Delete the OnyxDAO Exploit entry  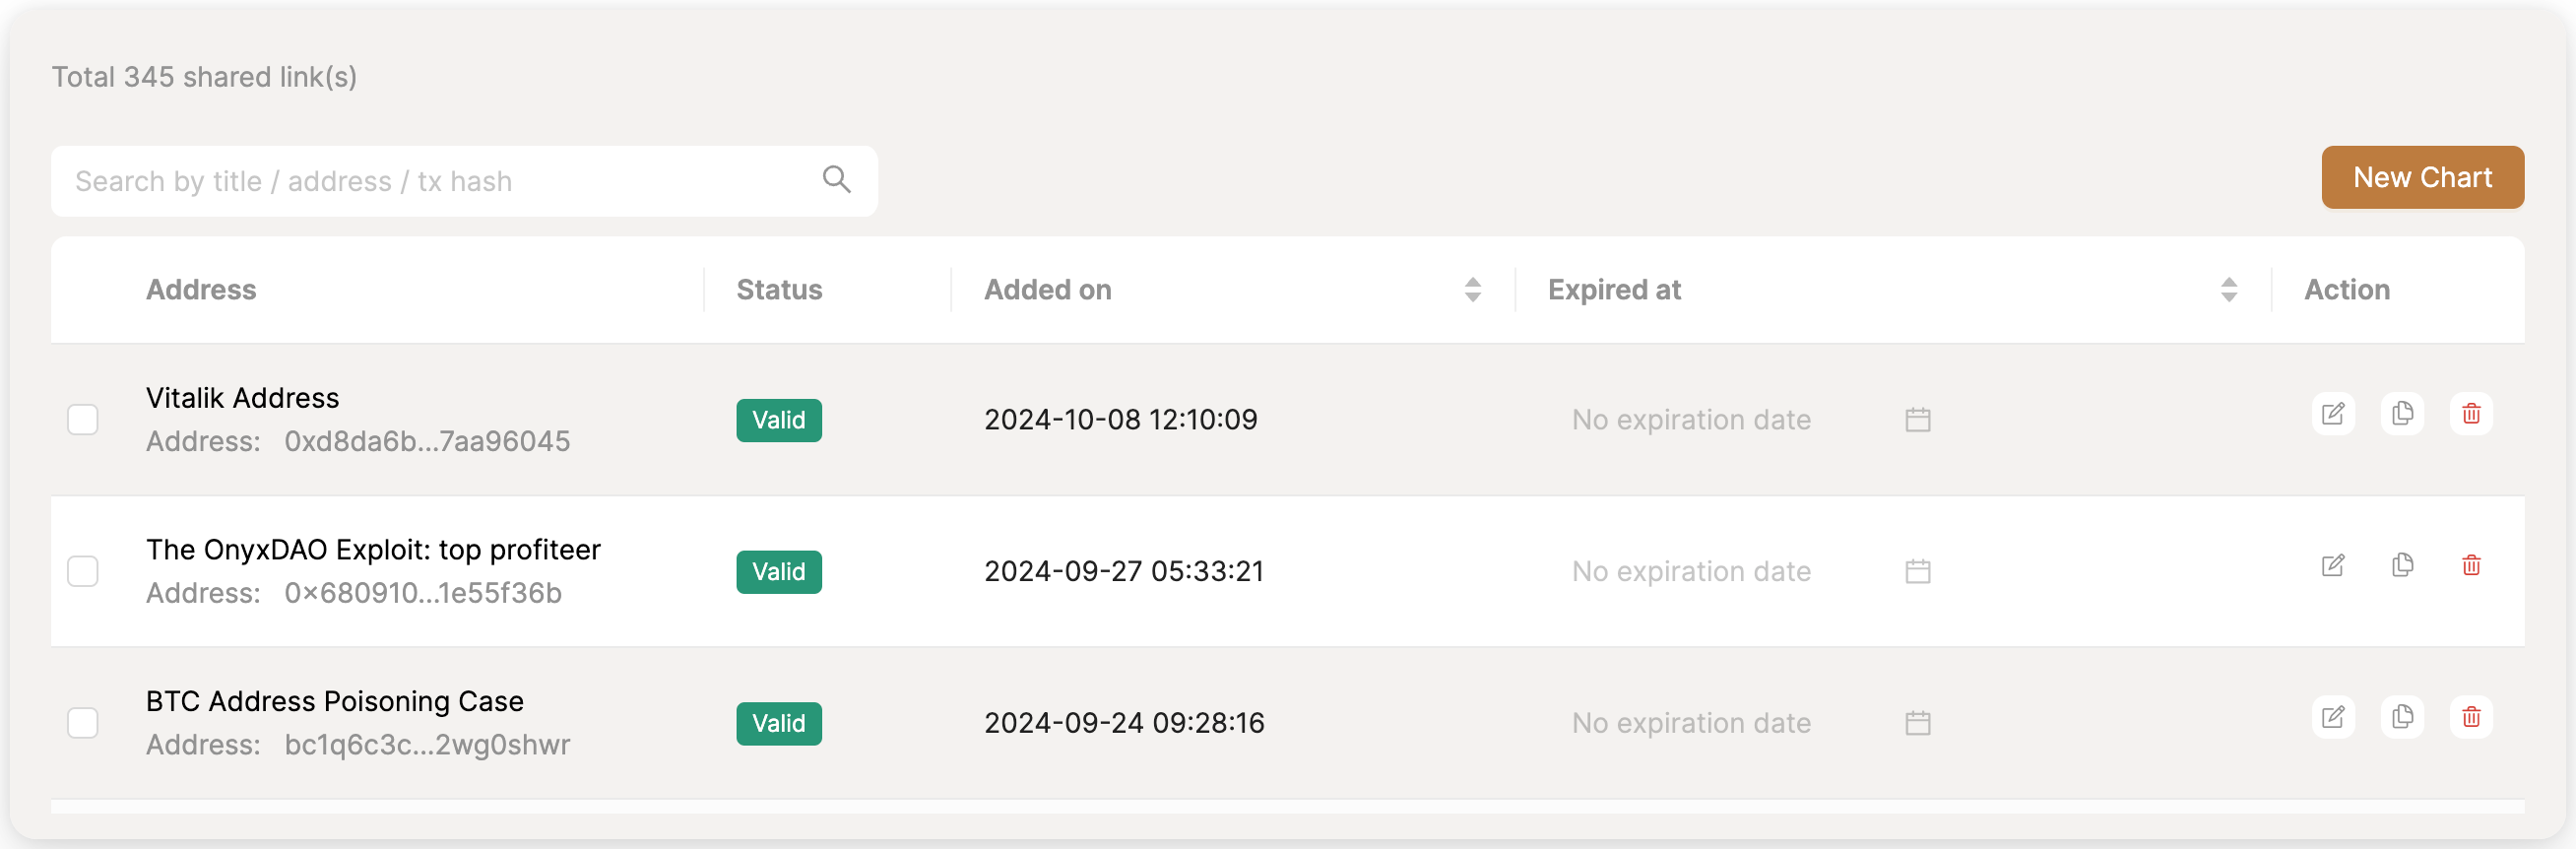[2471, 566]
